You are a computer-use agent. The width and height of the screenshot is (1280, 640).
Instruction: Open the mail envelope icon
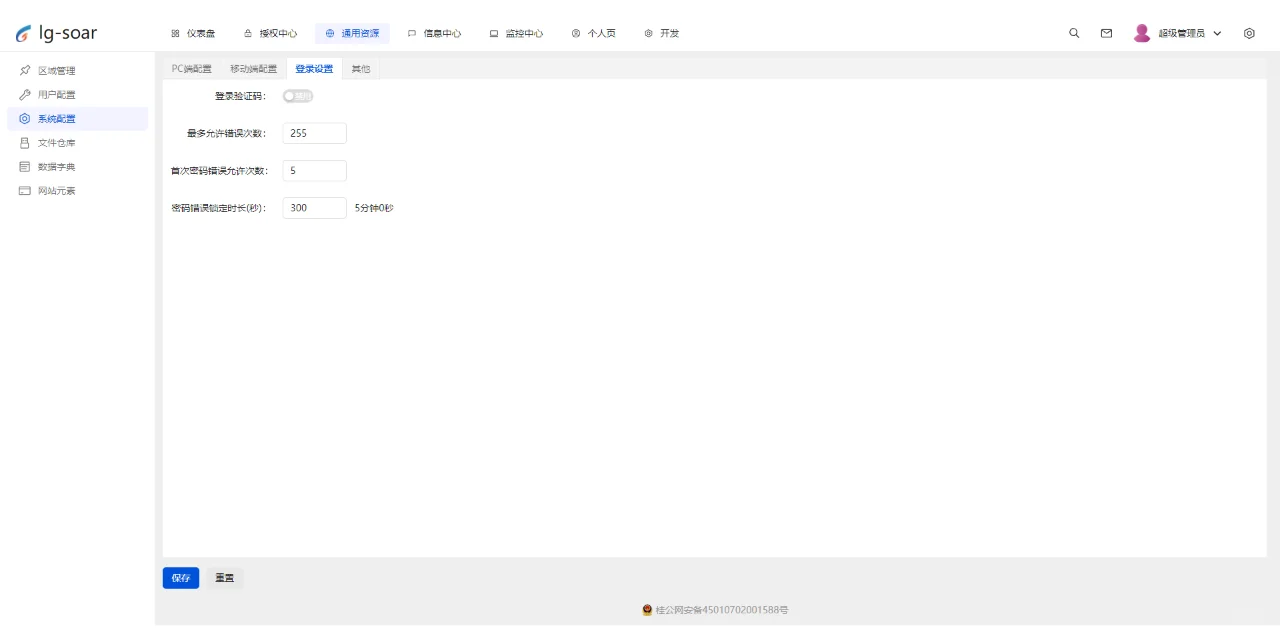click(x=1106, y=33)
